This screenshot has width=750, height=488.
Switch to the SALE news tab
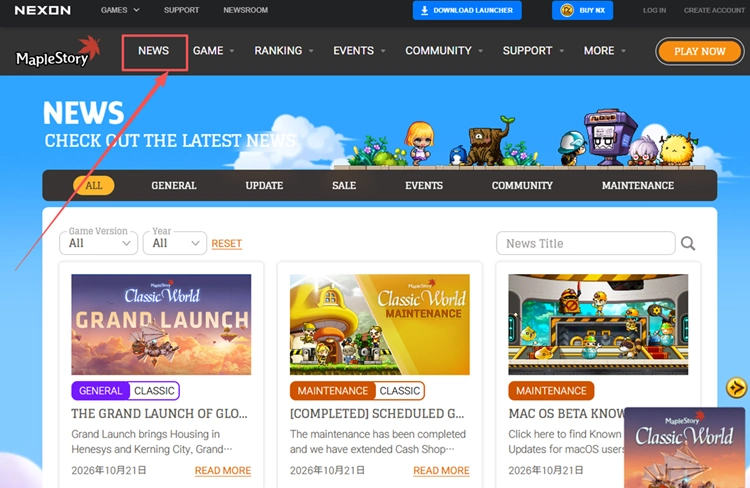344,186
